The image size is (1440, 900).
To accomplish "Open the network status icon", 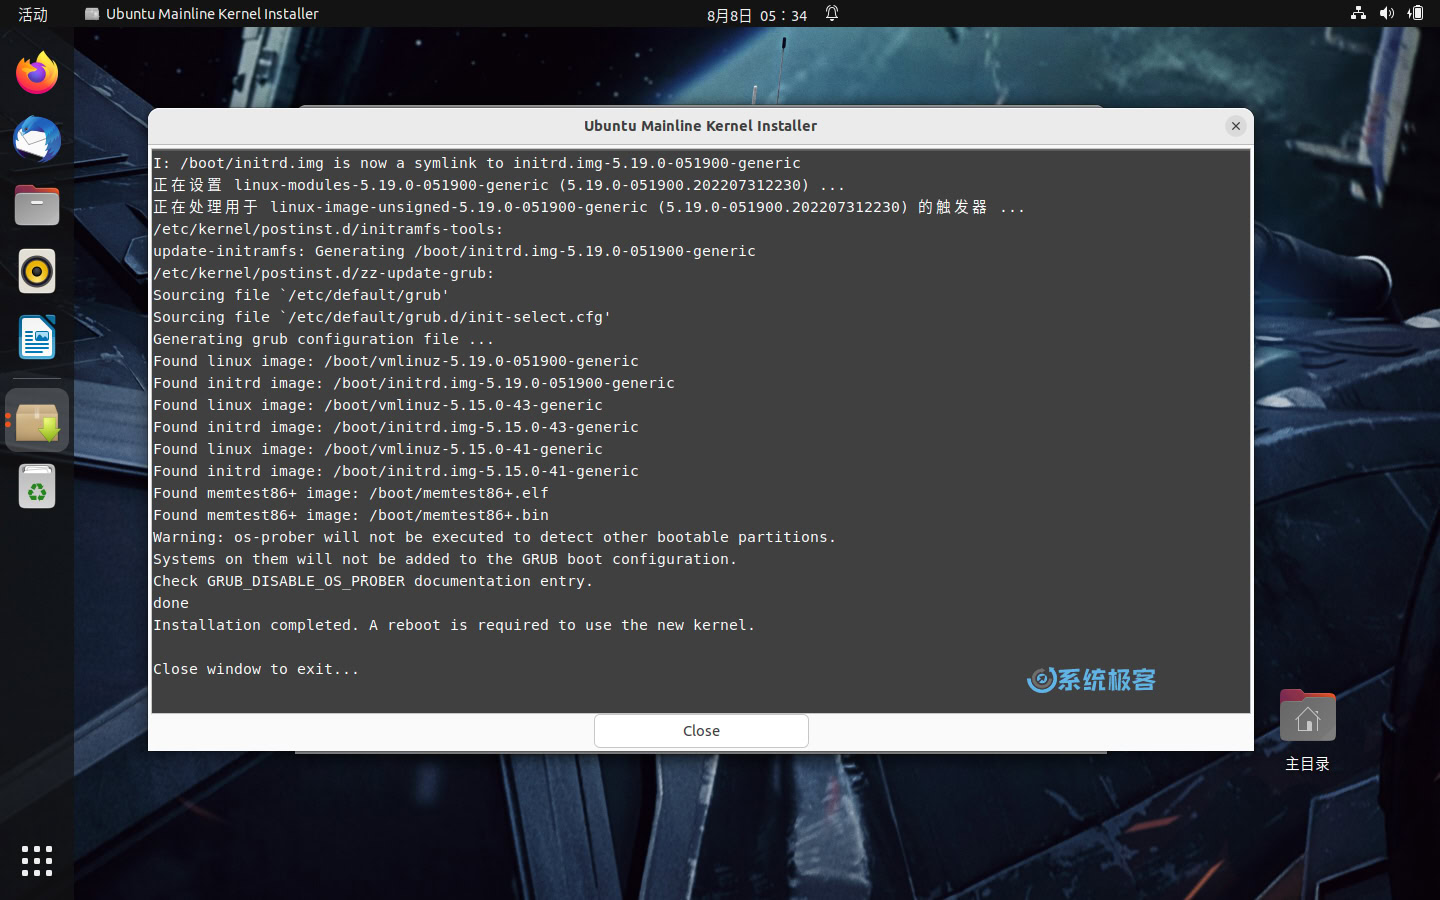I will click(1358, 14).
